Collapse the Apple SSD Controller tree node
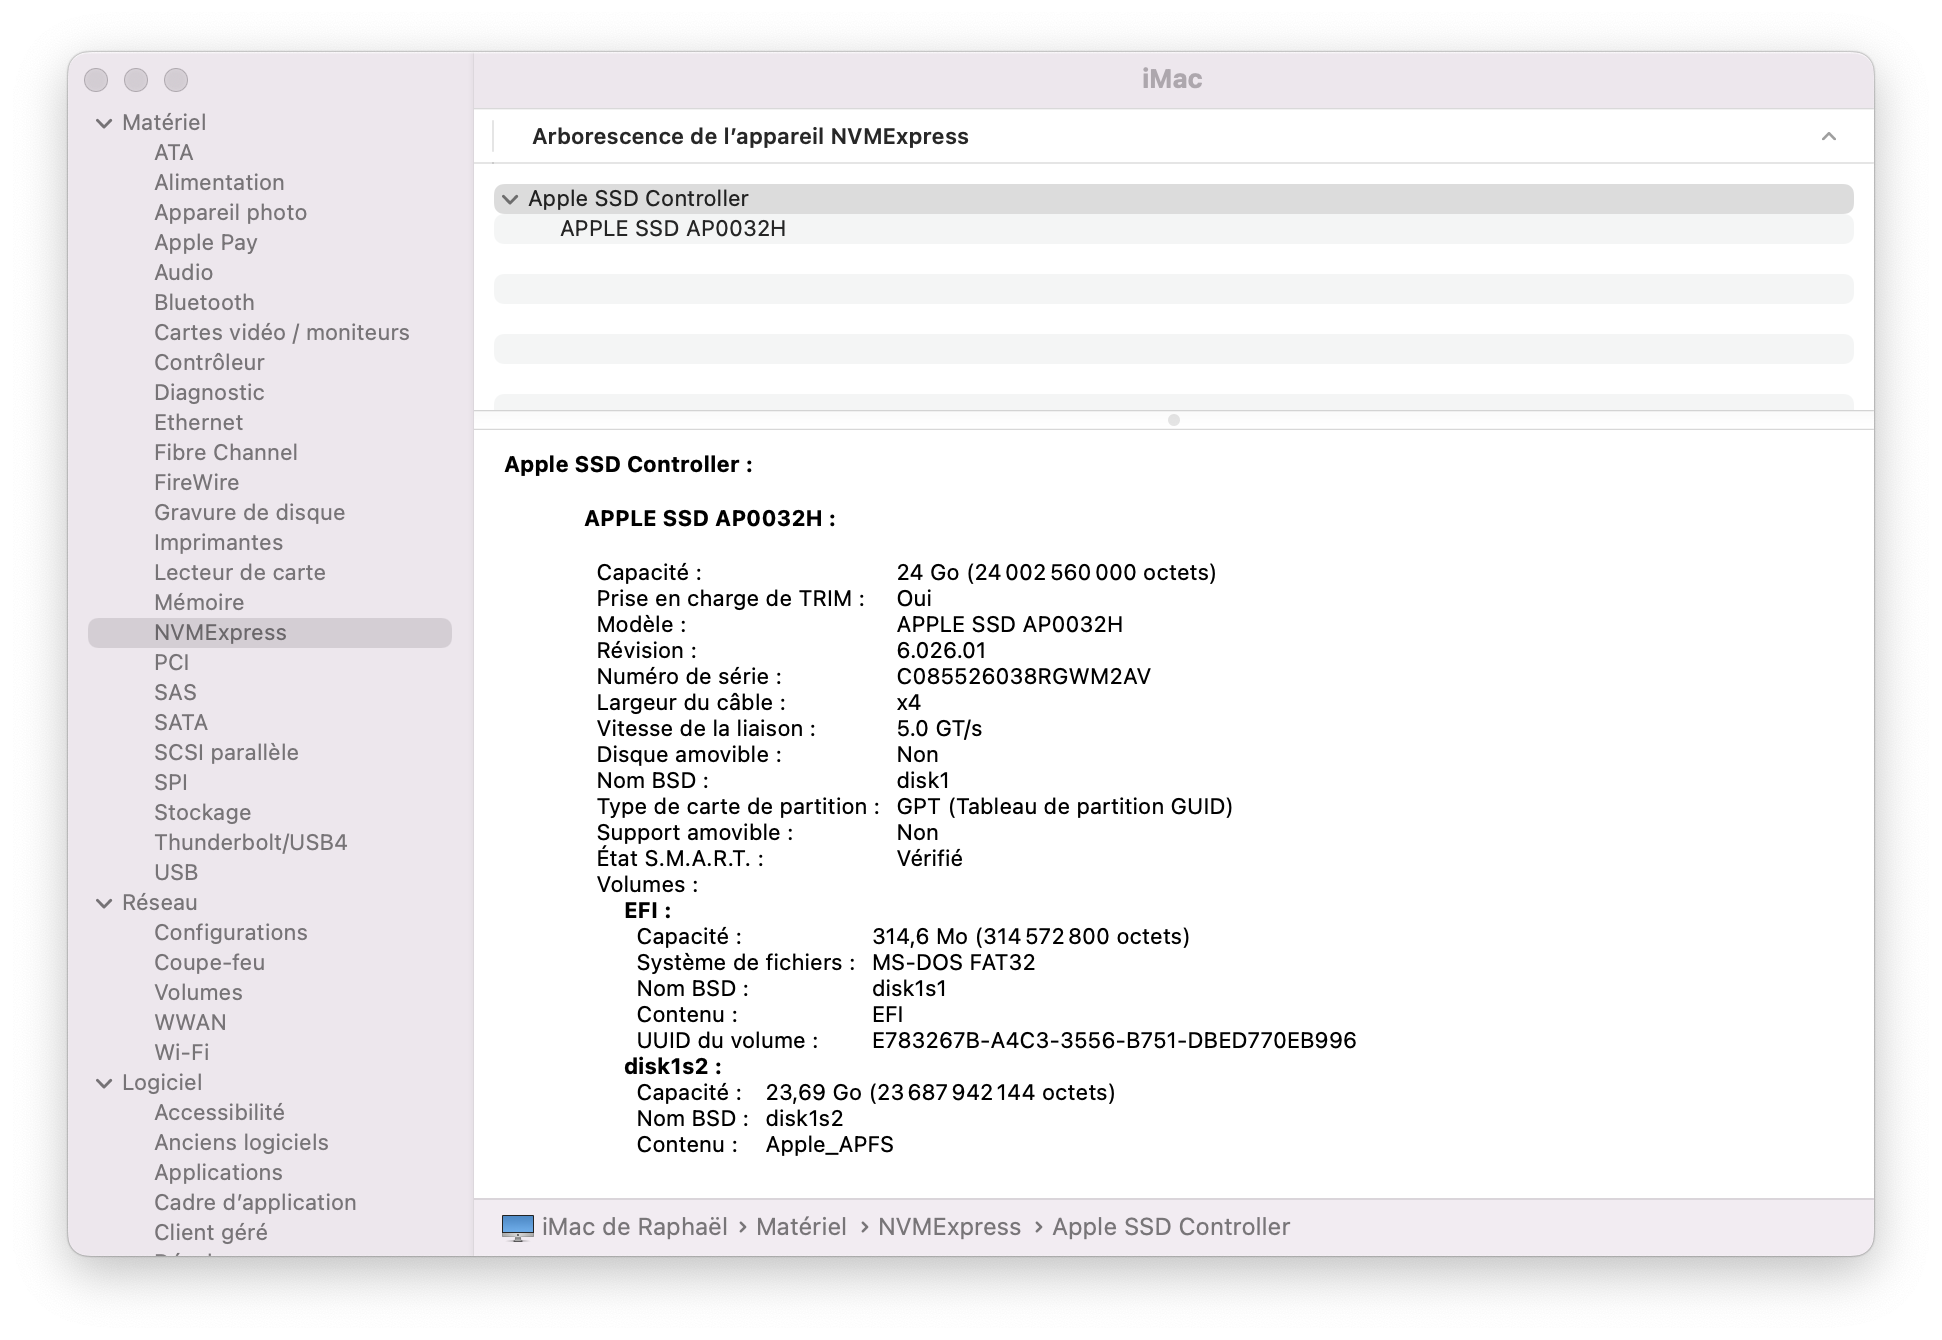 (510, 199)
